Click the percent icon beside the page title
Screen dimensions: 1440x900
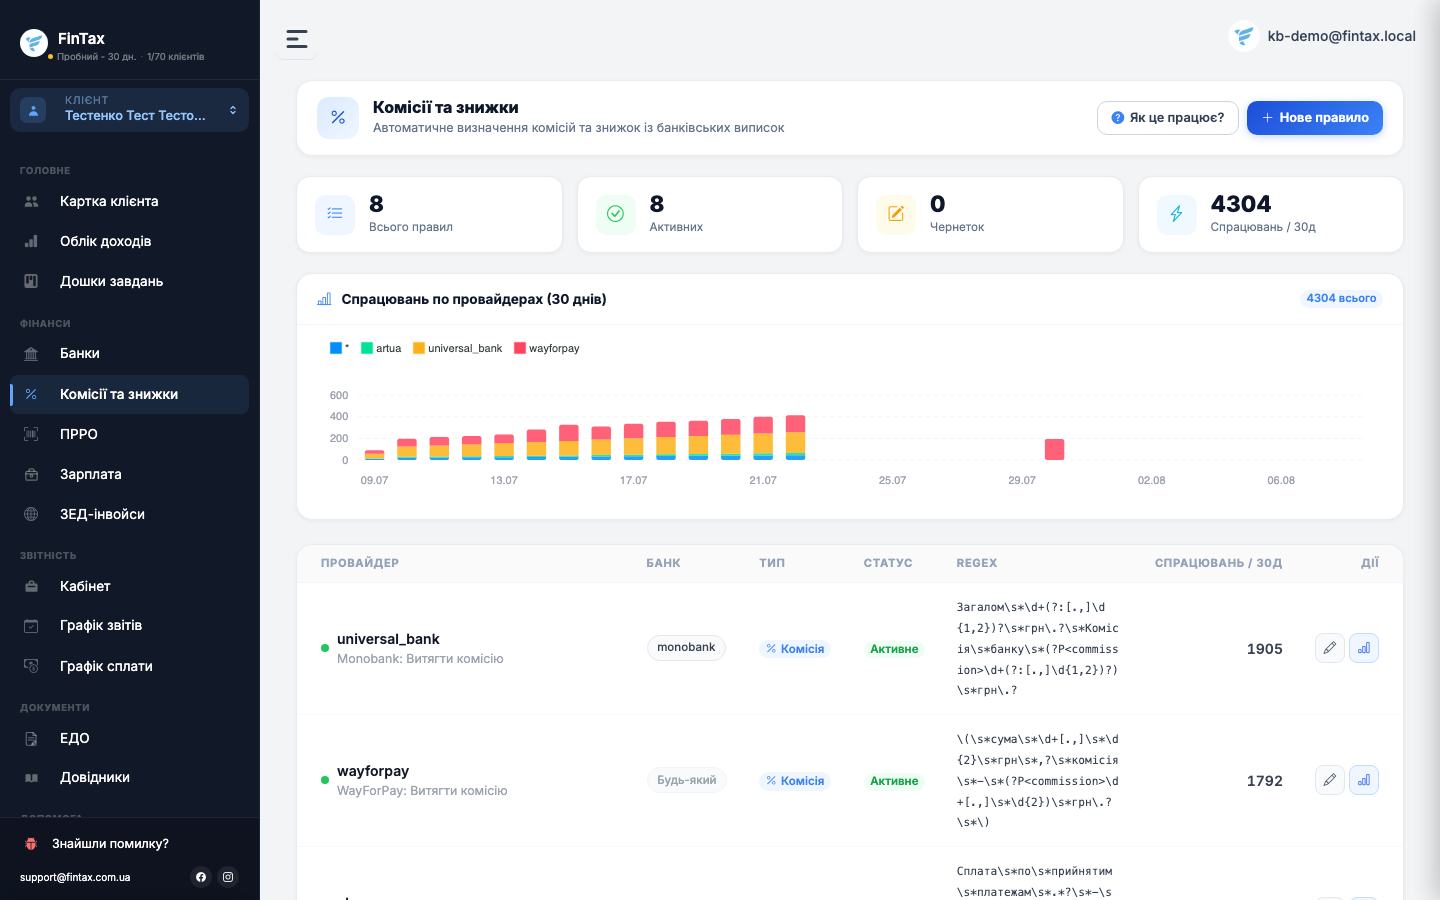coord(338,118)
